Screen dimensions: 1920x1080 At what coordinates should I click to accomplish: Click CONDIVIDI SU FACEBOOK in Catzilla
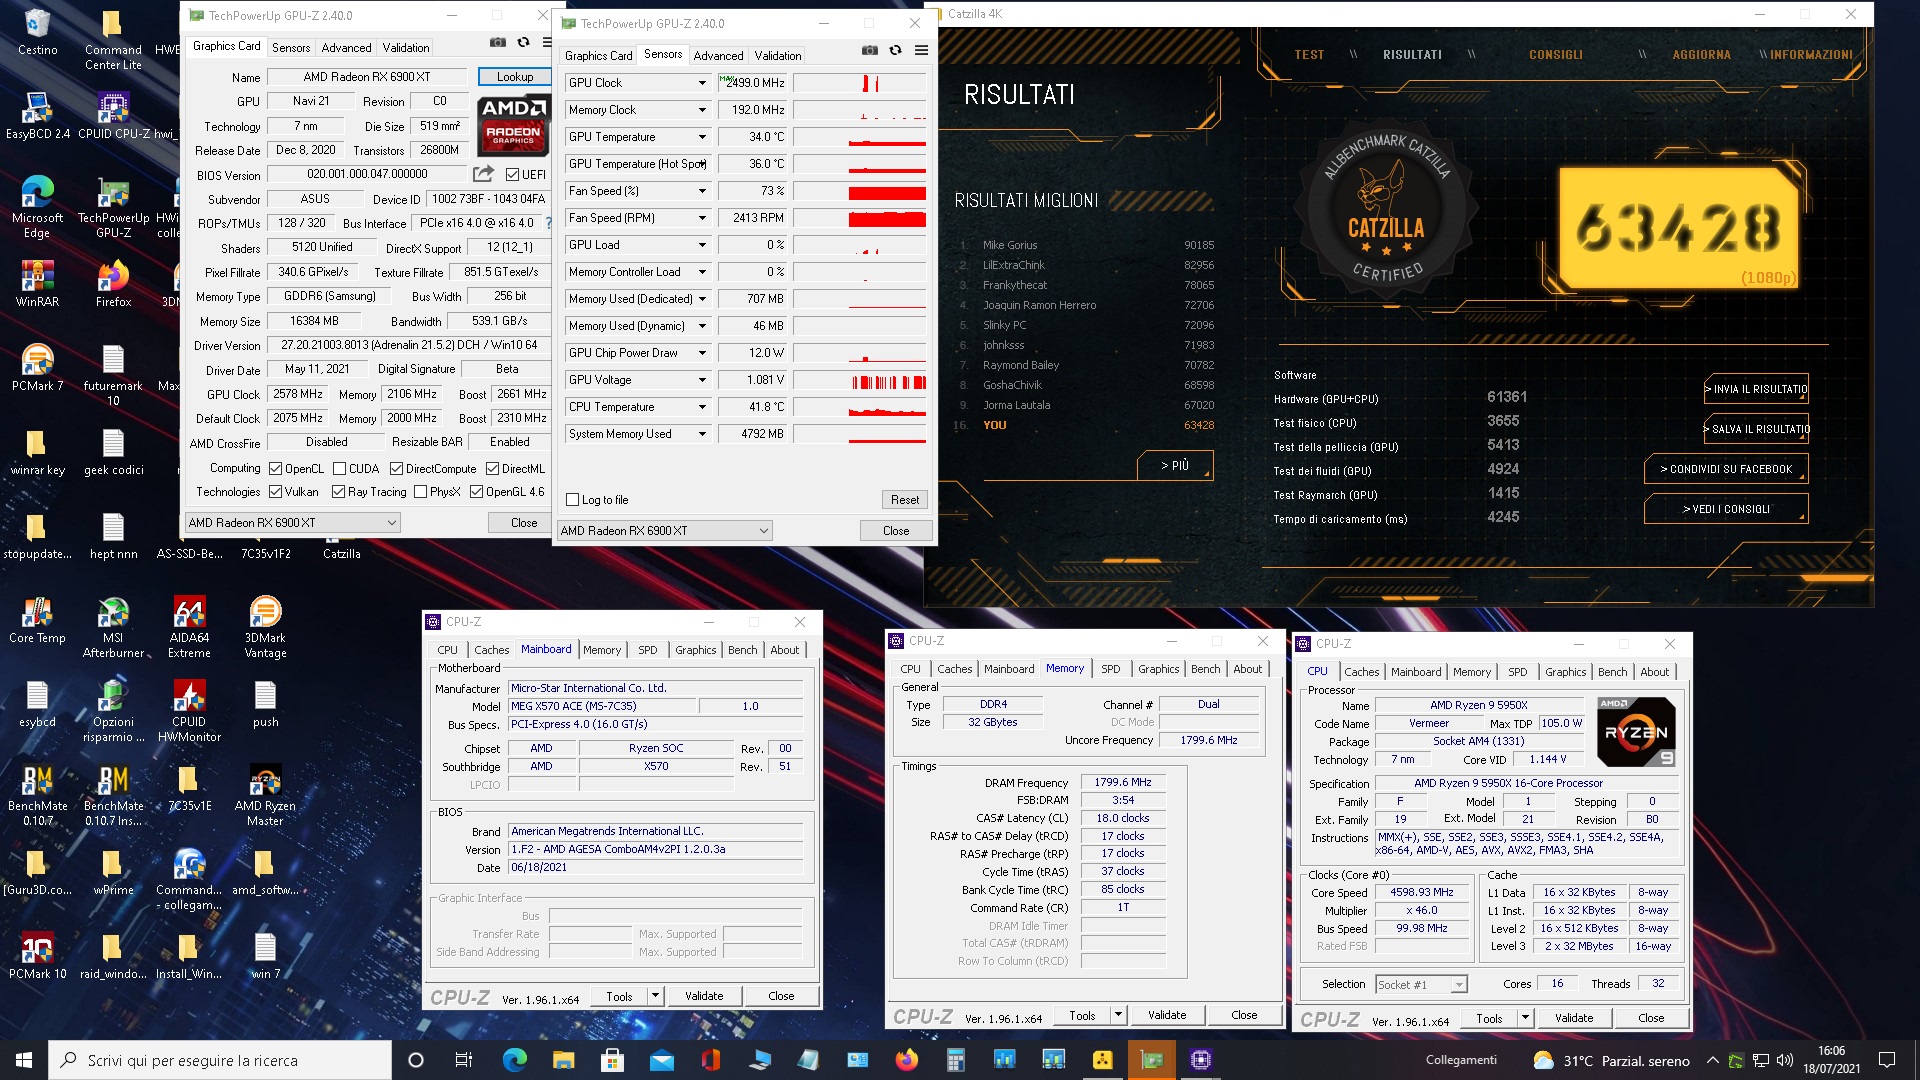(x=1726, y=469)
